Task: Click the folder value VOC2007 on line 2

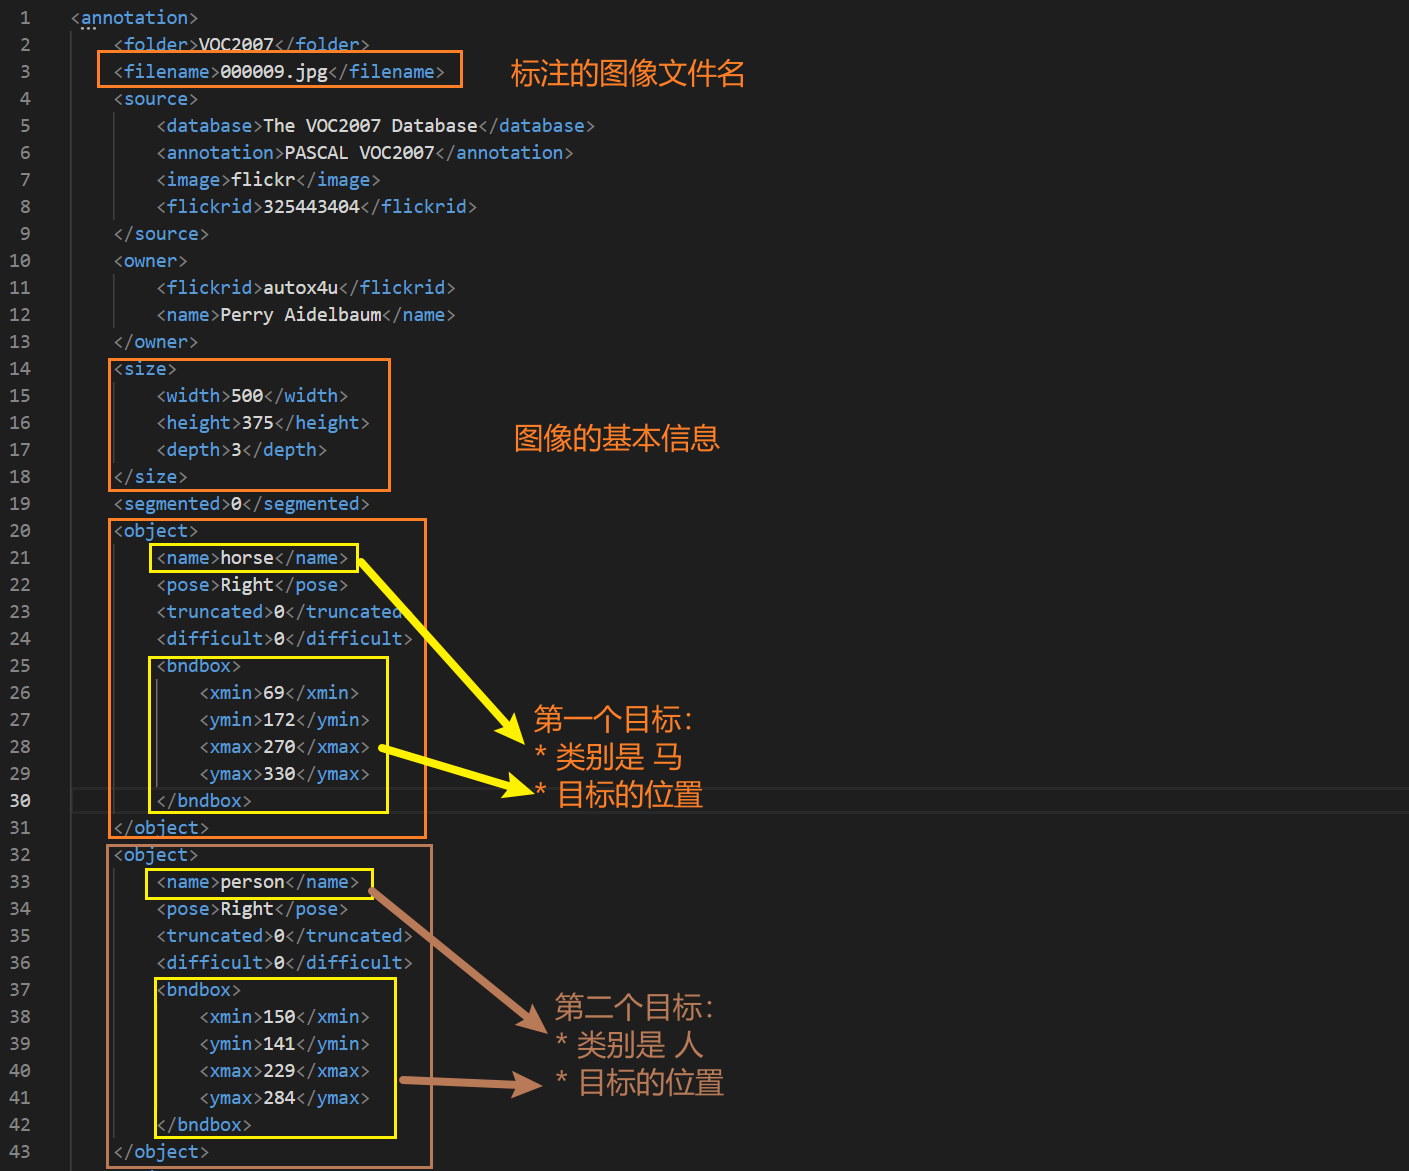Action: pyautogui.click(x=236, y=45)
